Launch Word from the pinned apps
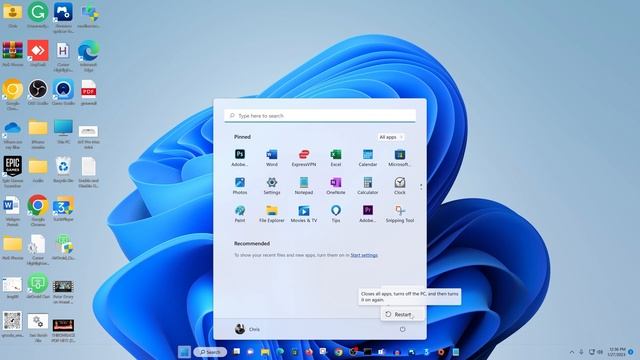The image size is (640, 360). tap(272, 158)
